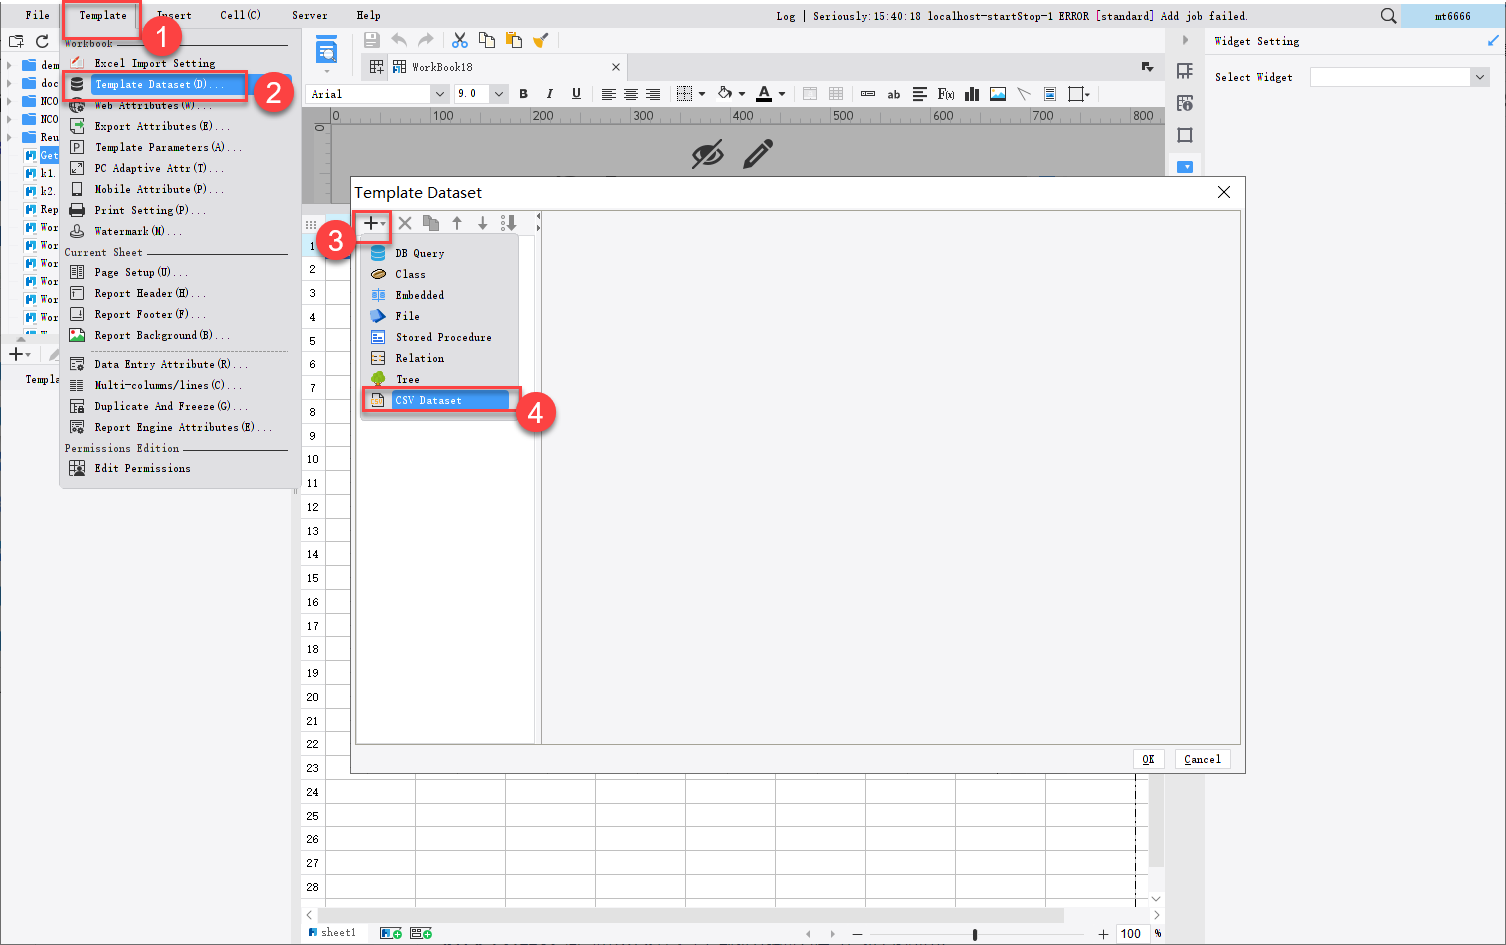Expand the font color dropdown arrow
This screenshot has width=1506, height=945.
tap(782, 94)
